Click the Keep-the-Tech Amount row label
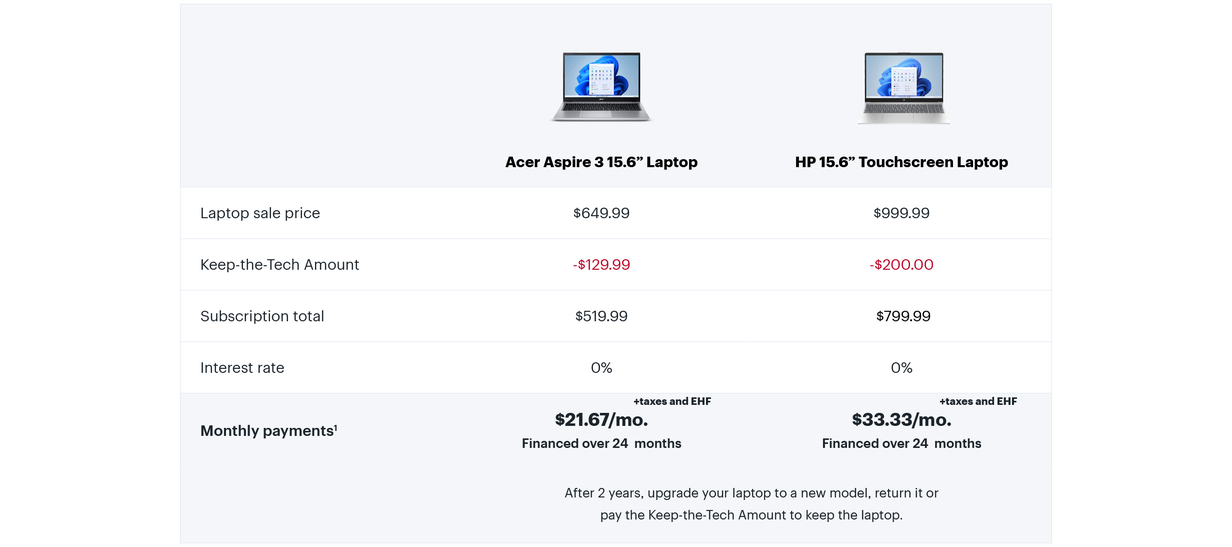The width and height of the screenshot is (1232, 547). 279,265
